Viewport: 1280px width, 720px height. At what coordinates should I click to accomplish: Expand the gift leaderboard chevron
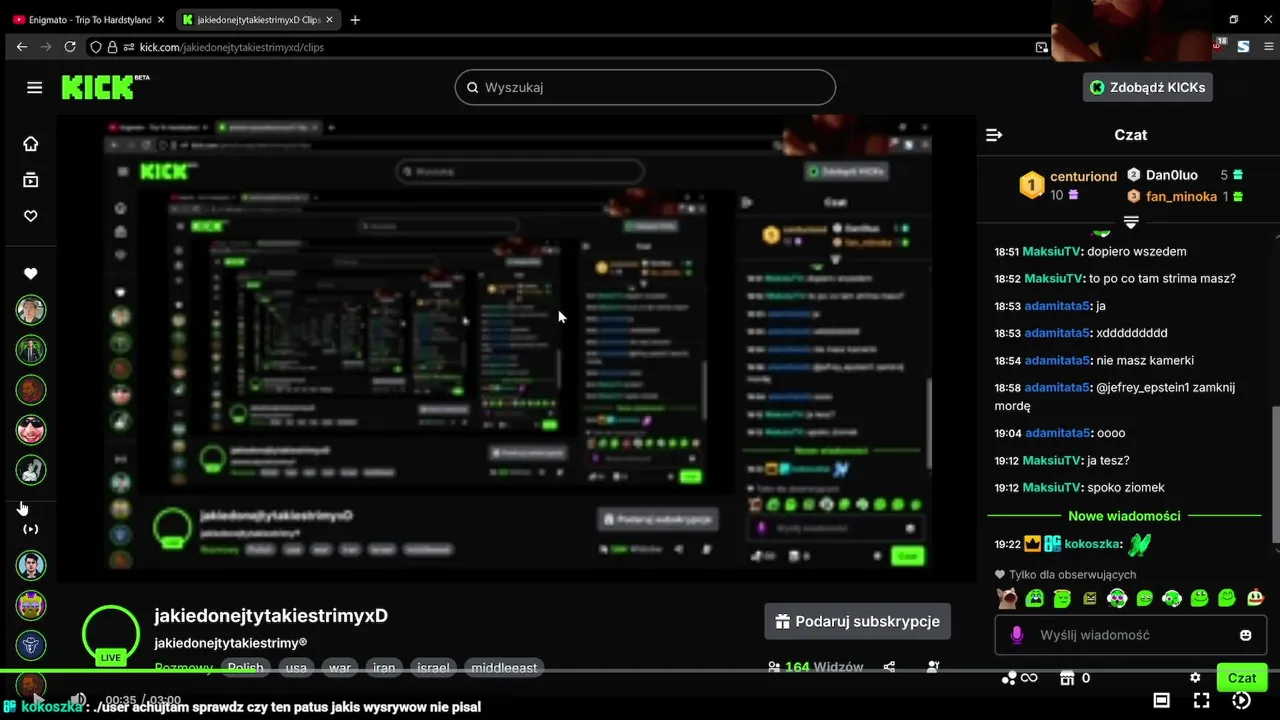pyautogui.click(x=1131, y=221)
